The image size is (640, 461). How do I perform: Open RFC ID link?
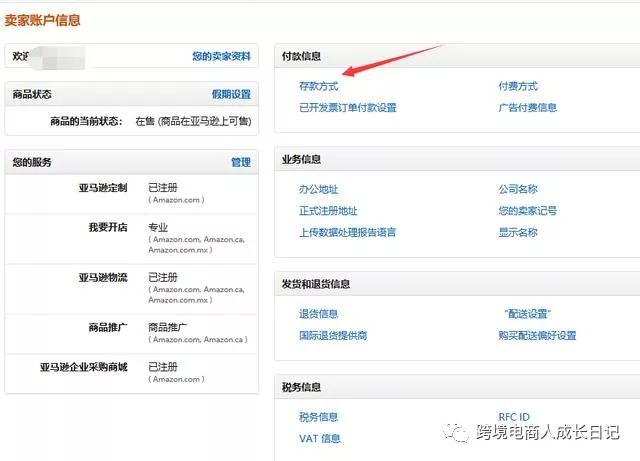point(514,417)
